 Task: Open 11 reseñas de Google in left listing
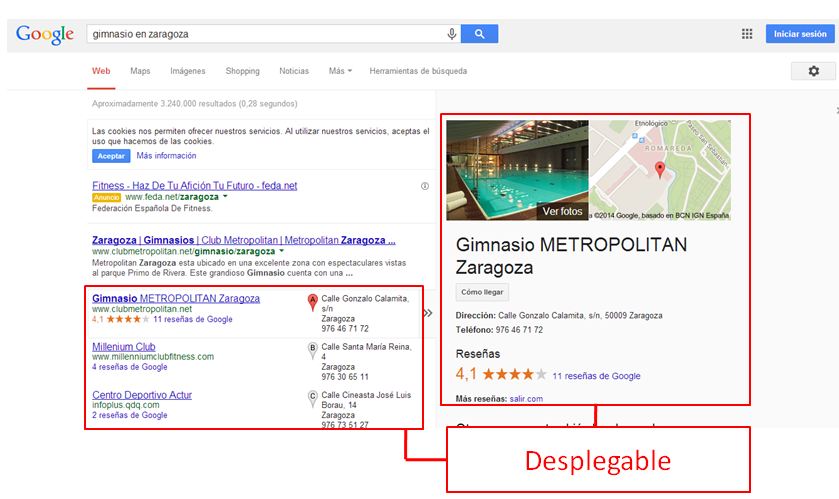point(193,319)
